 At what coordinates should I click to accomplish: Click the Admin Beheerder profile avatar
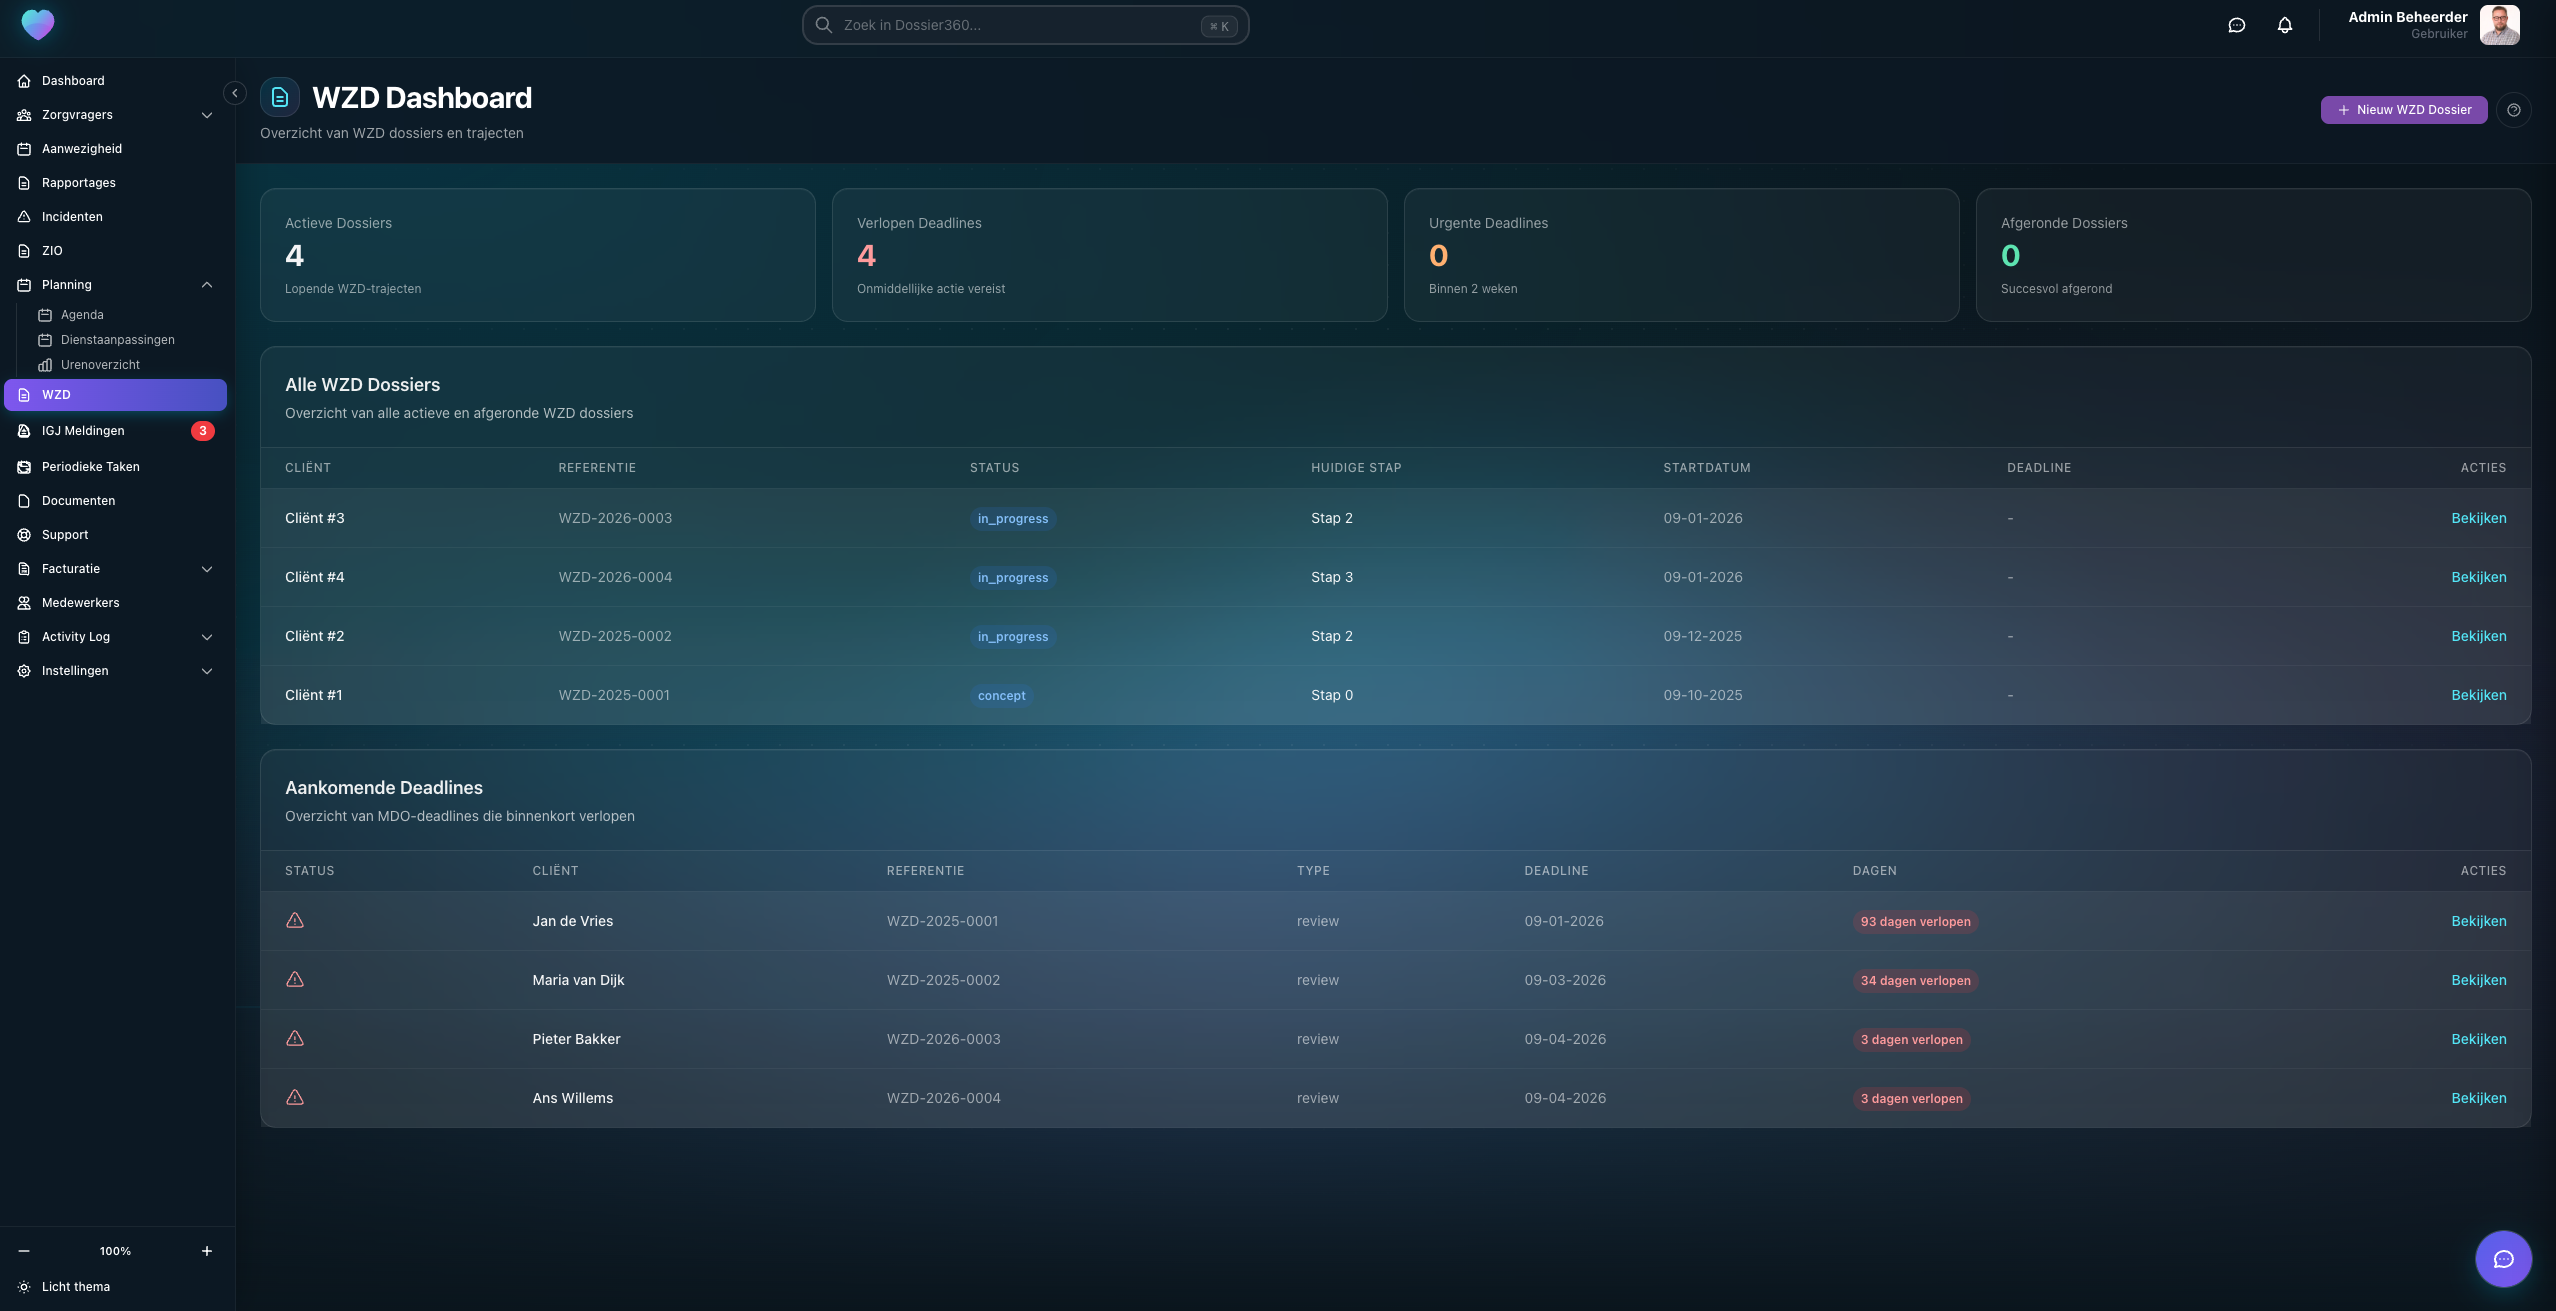coord(2498,24)
